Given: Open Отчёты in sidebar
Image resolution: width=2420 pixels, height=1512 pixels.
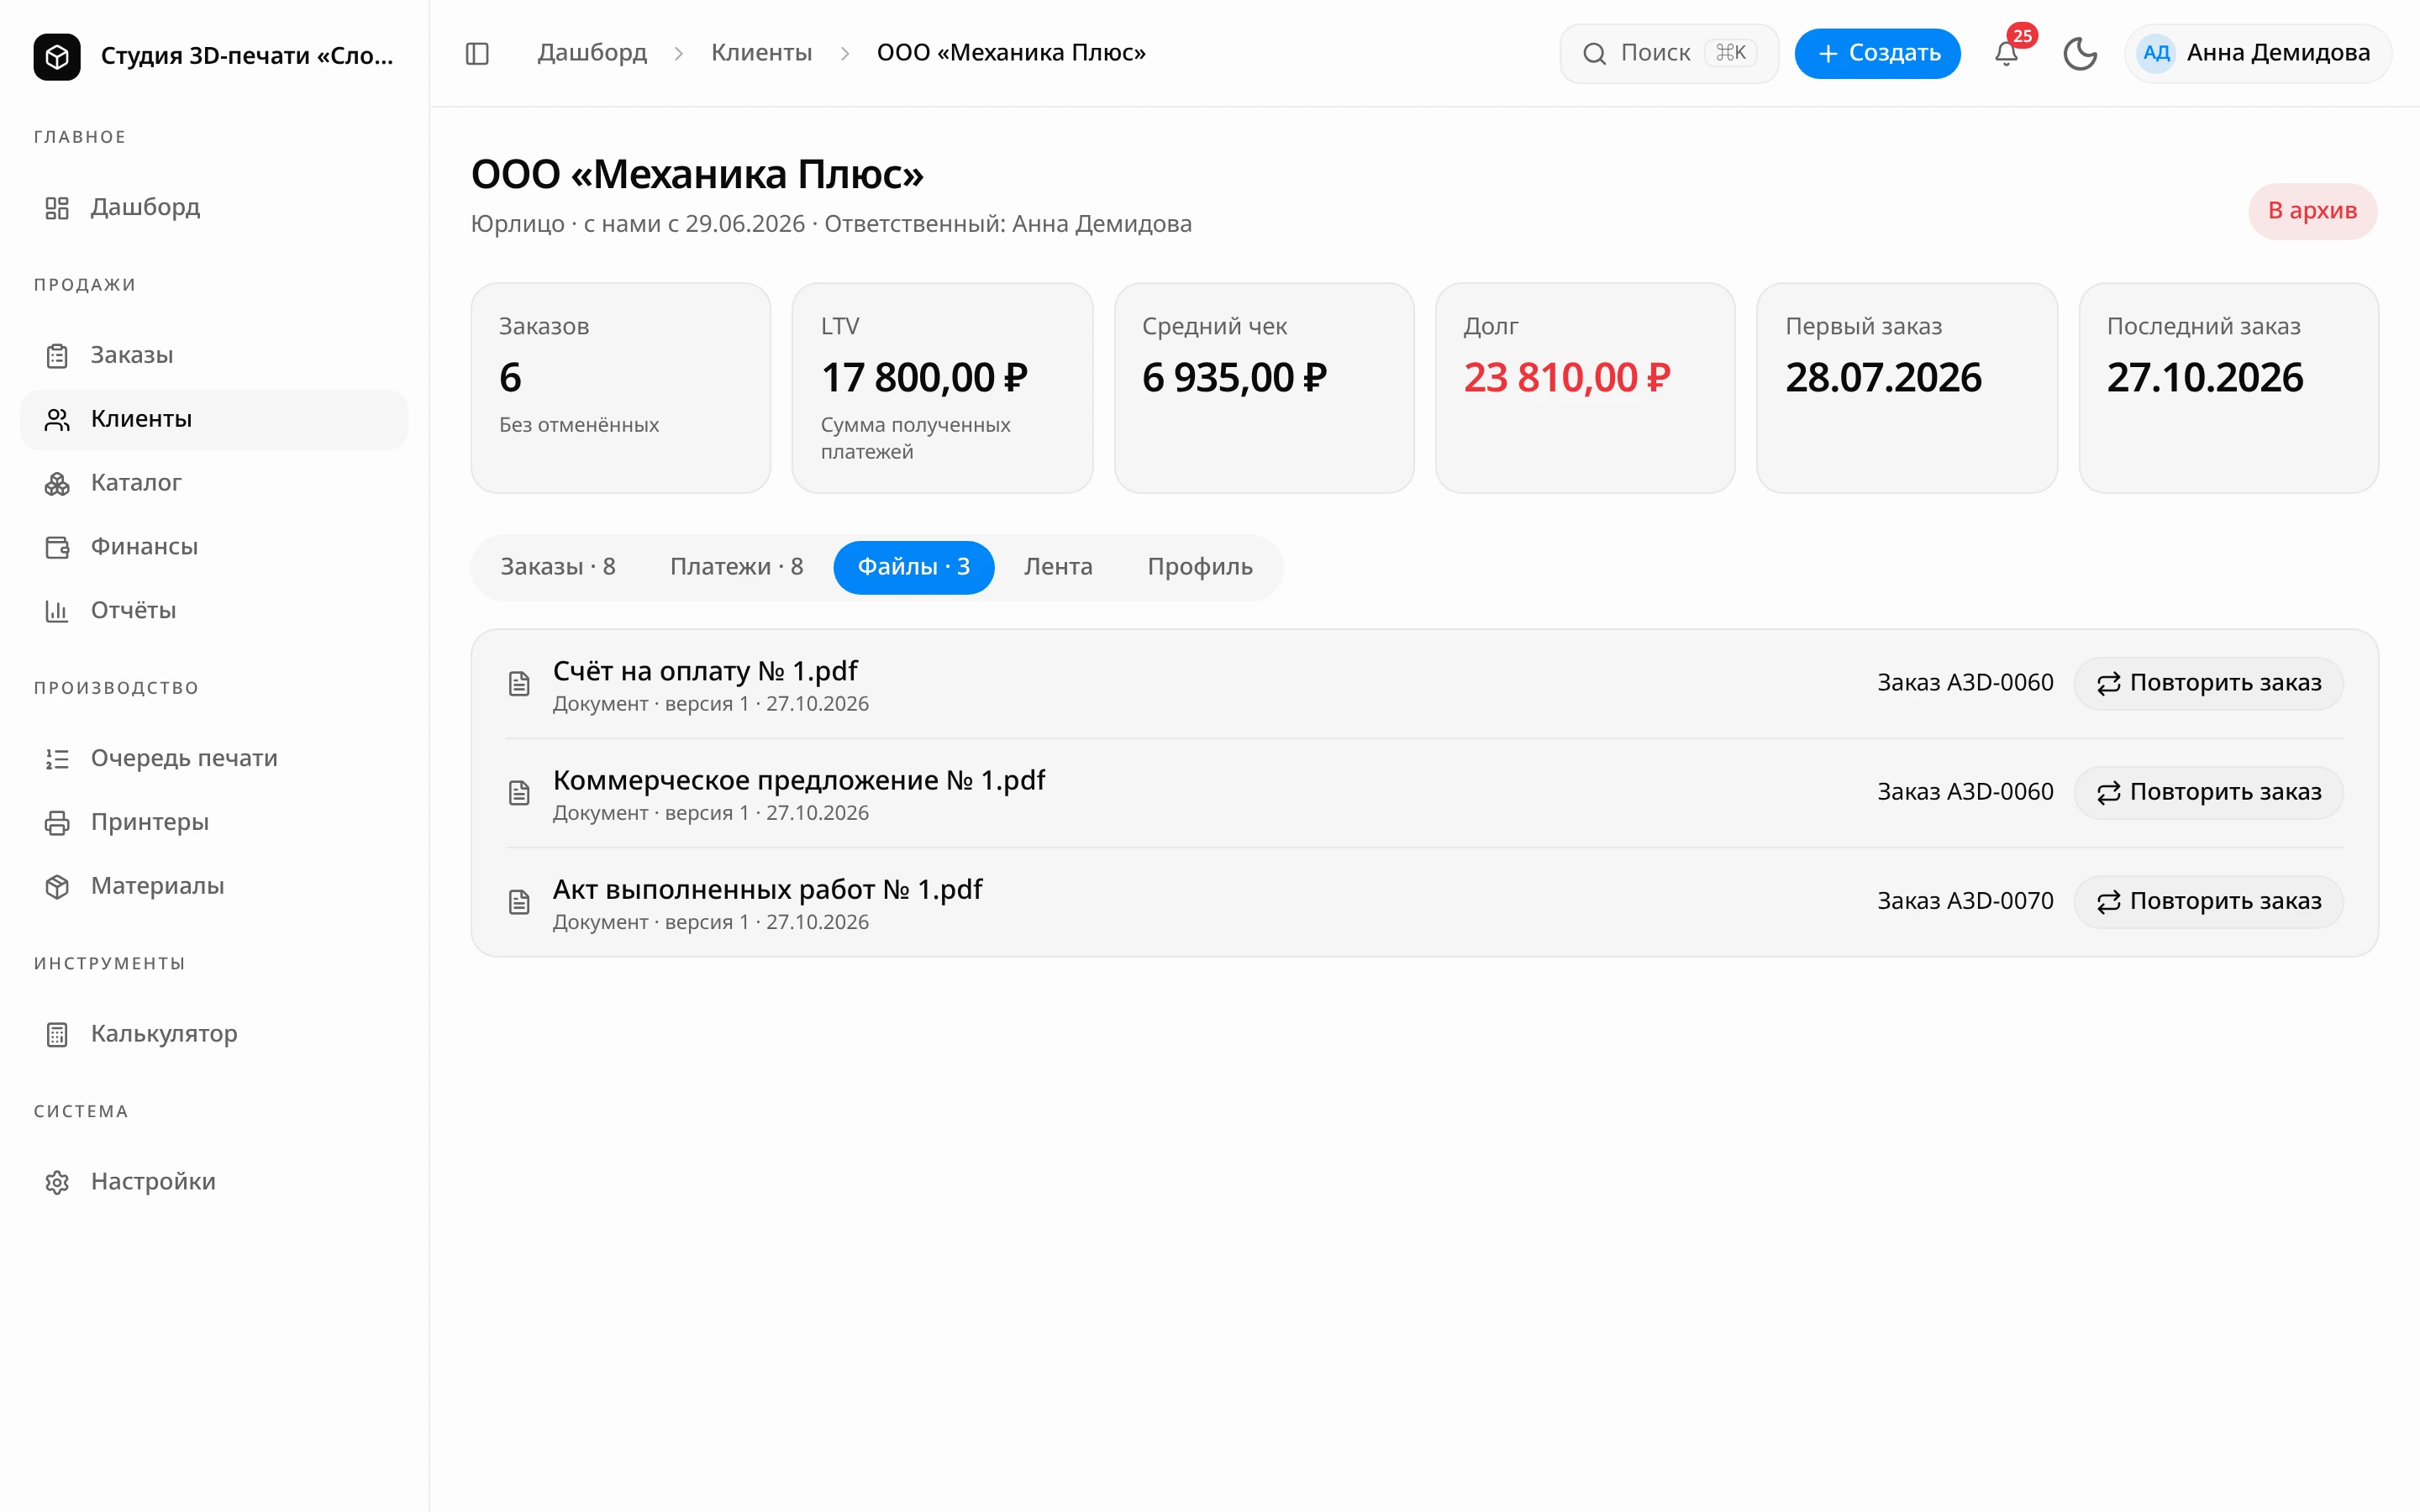Looking at the screenshot, I should [214, 611].
